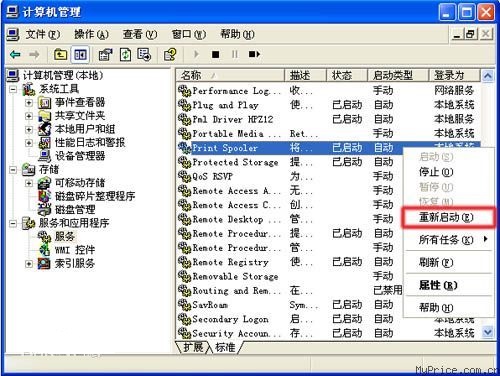
Task: Click the Refresh toolbar icon
Action: 125,54
